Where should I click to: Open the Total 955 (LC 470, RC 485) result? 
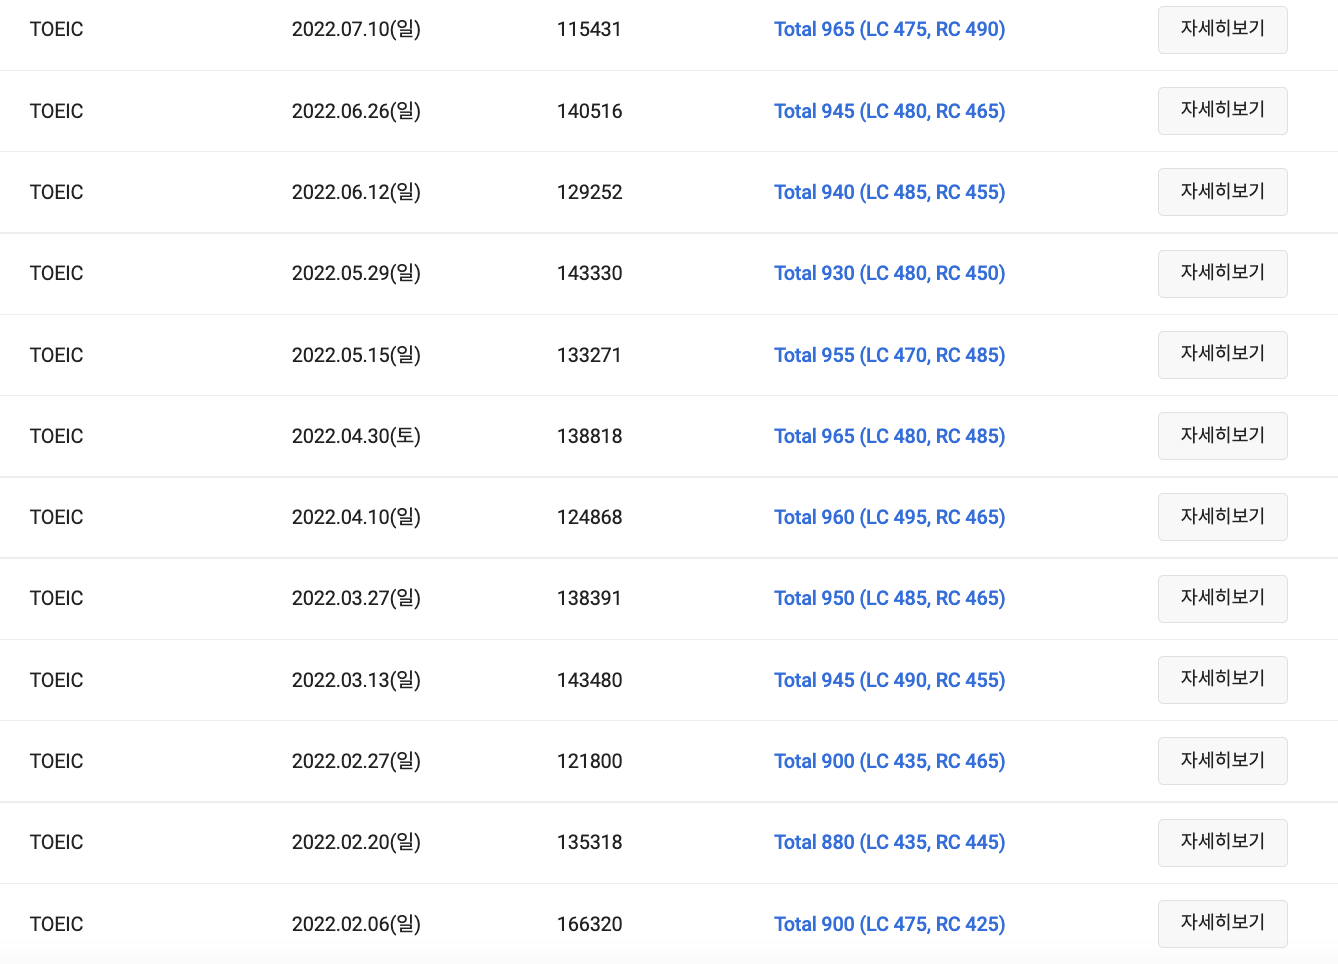pos(889,355)
